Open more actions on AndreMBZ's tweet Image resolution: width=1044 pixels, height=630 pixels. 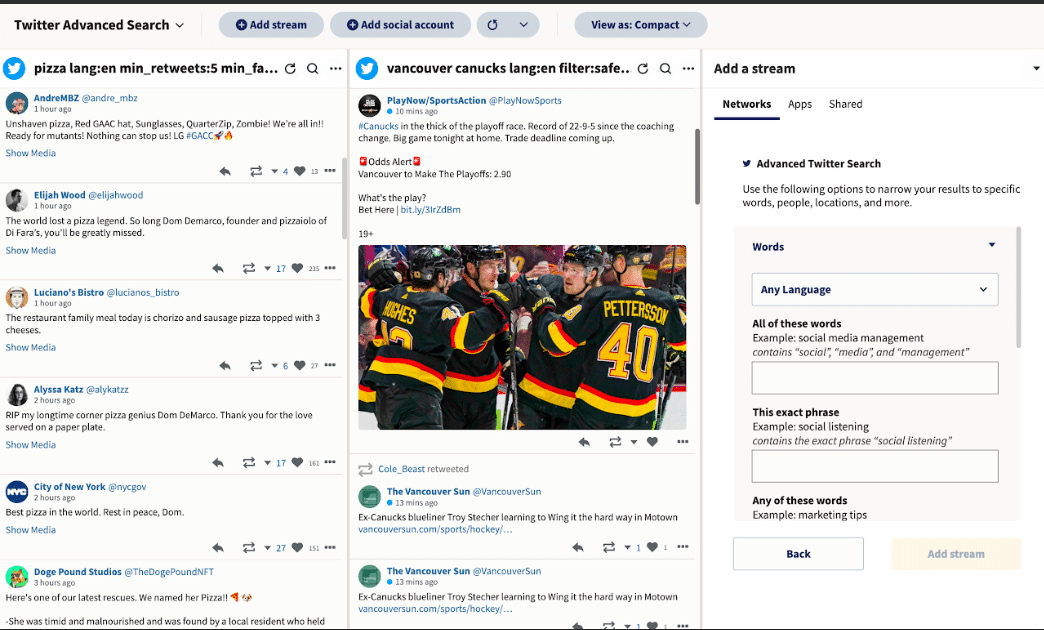[x=330, y=171]
